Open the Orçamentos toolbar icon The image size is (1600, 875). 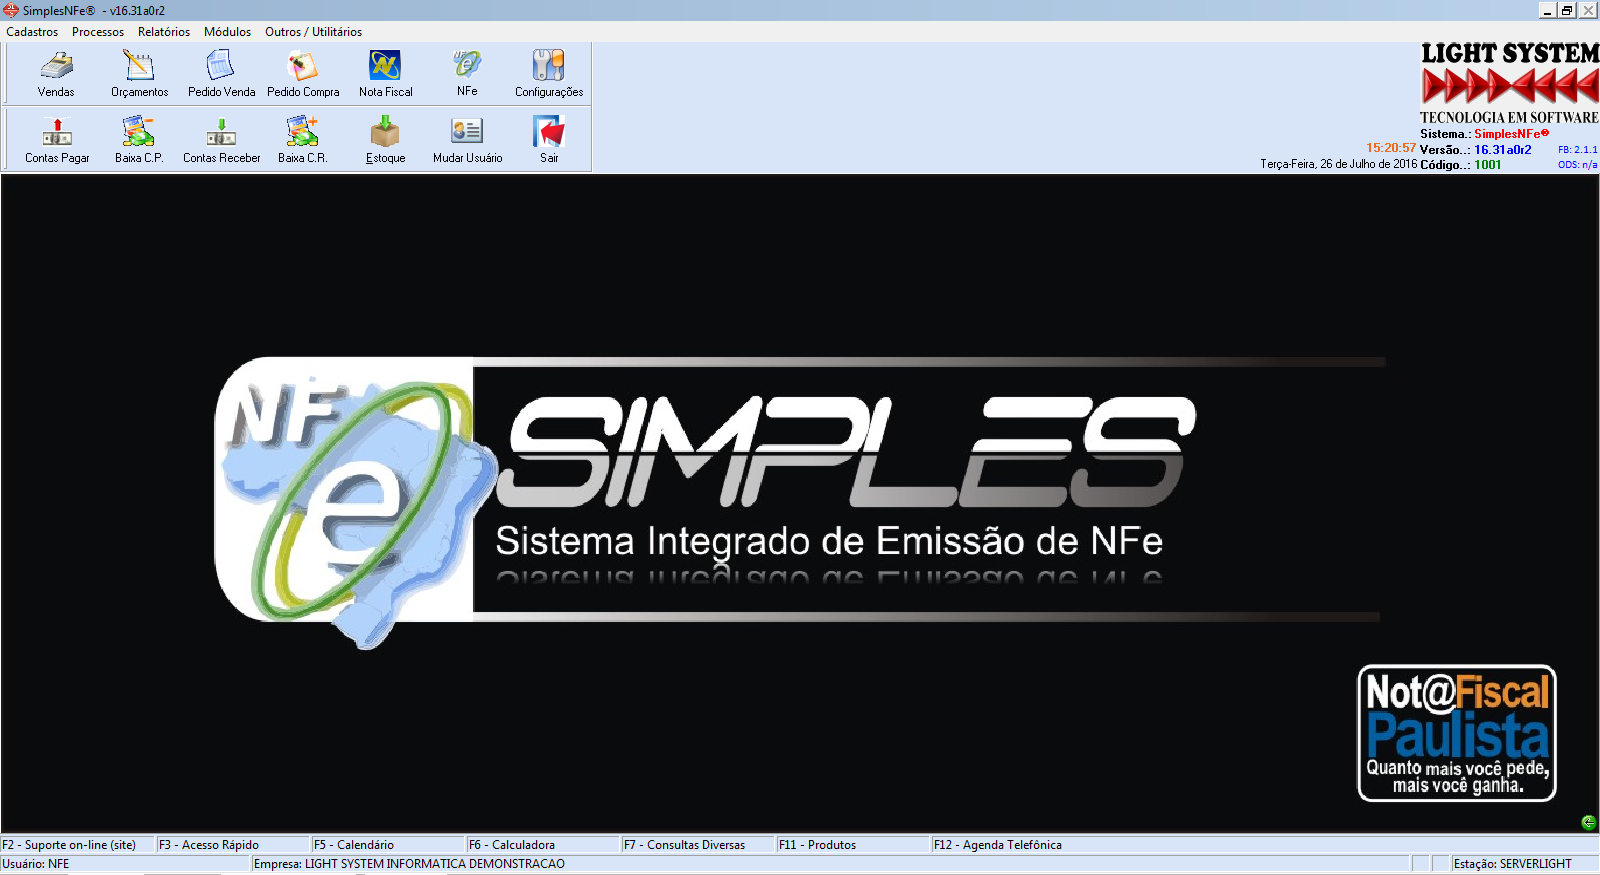[x=139, y=66]
